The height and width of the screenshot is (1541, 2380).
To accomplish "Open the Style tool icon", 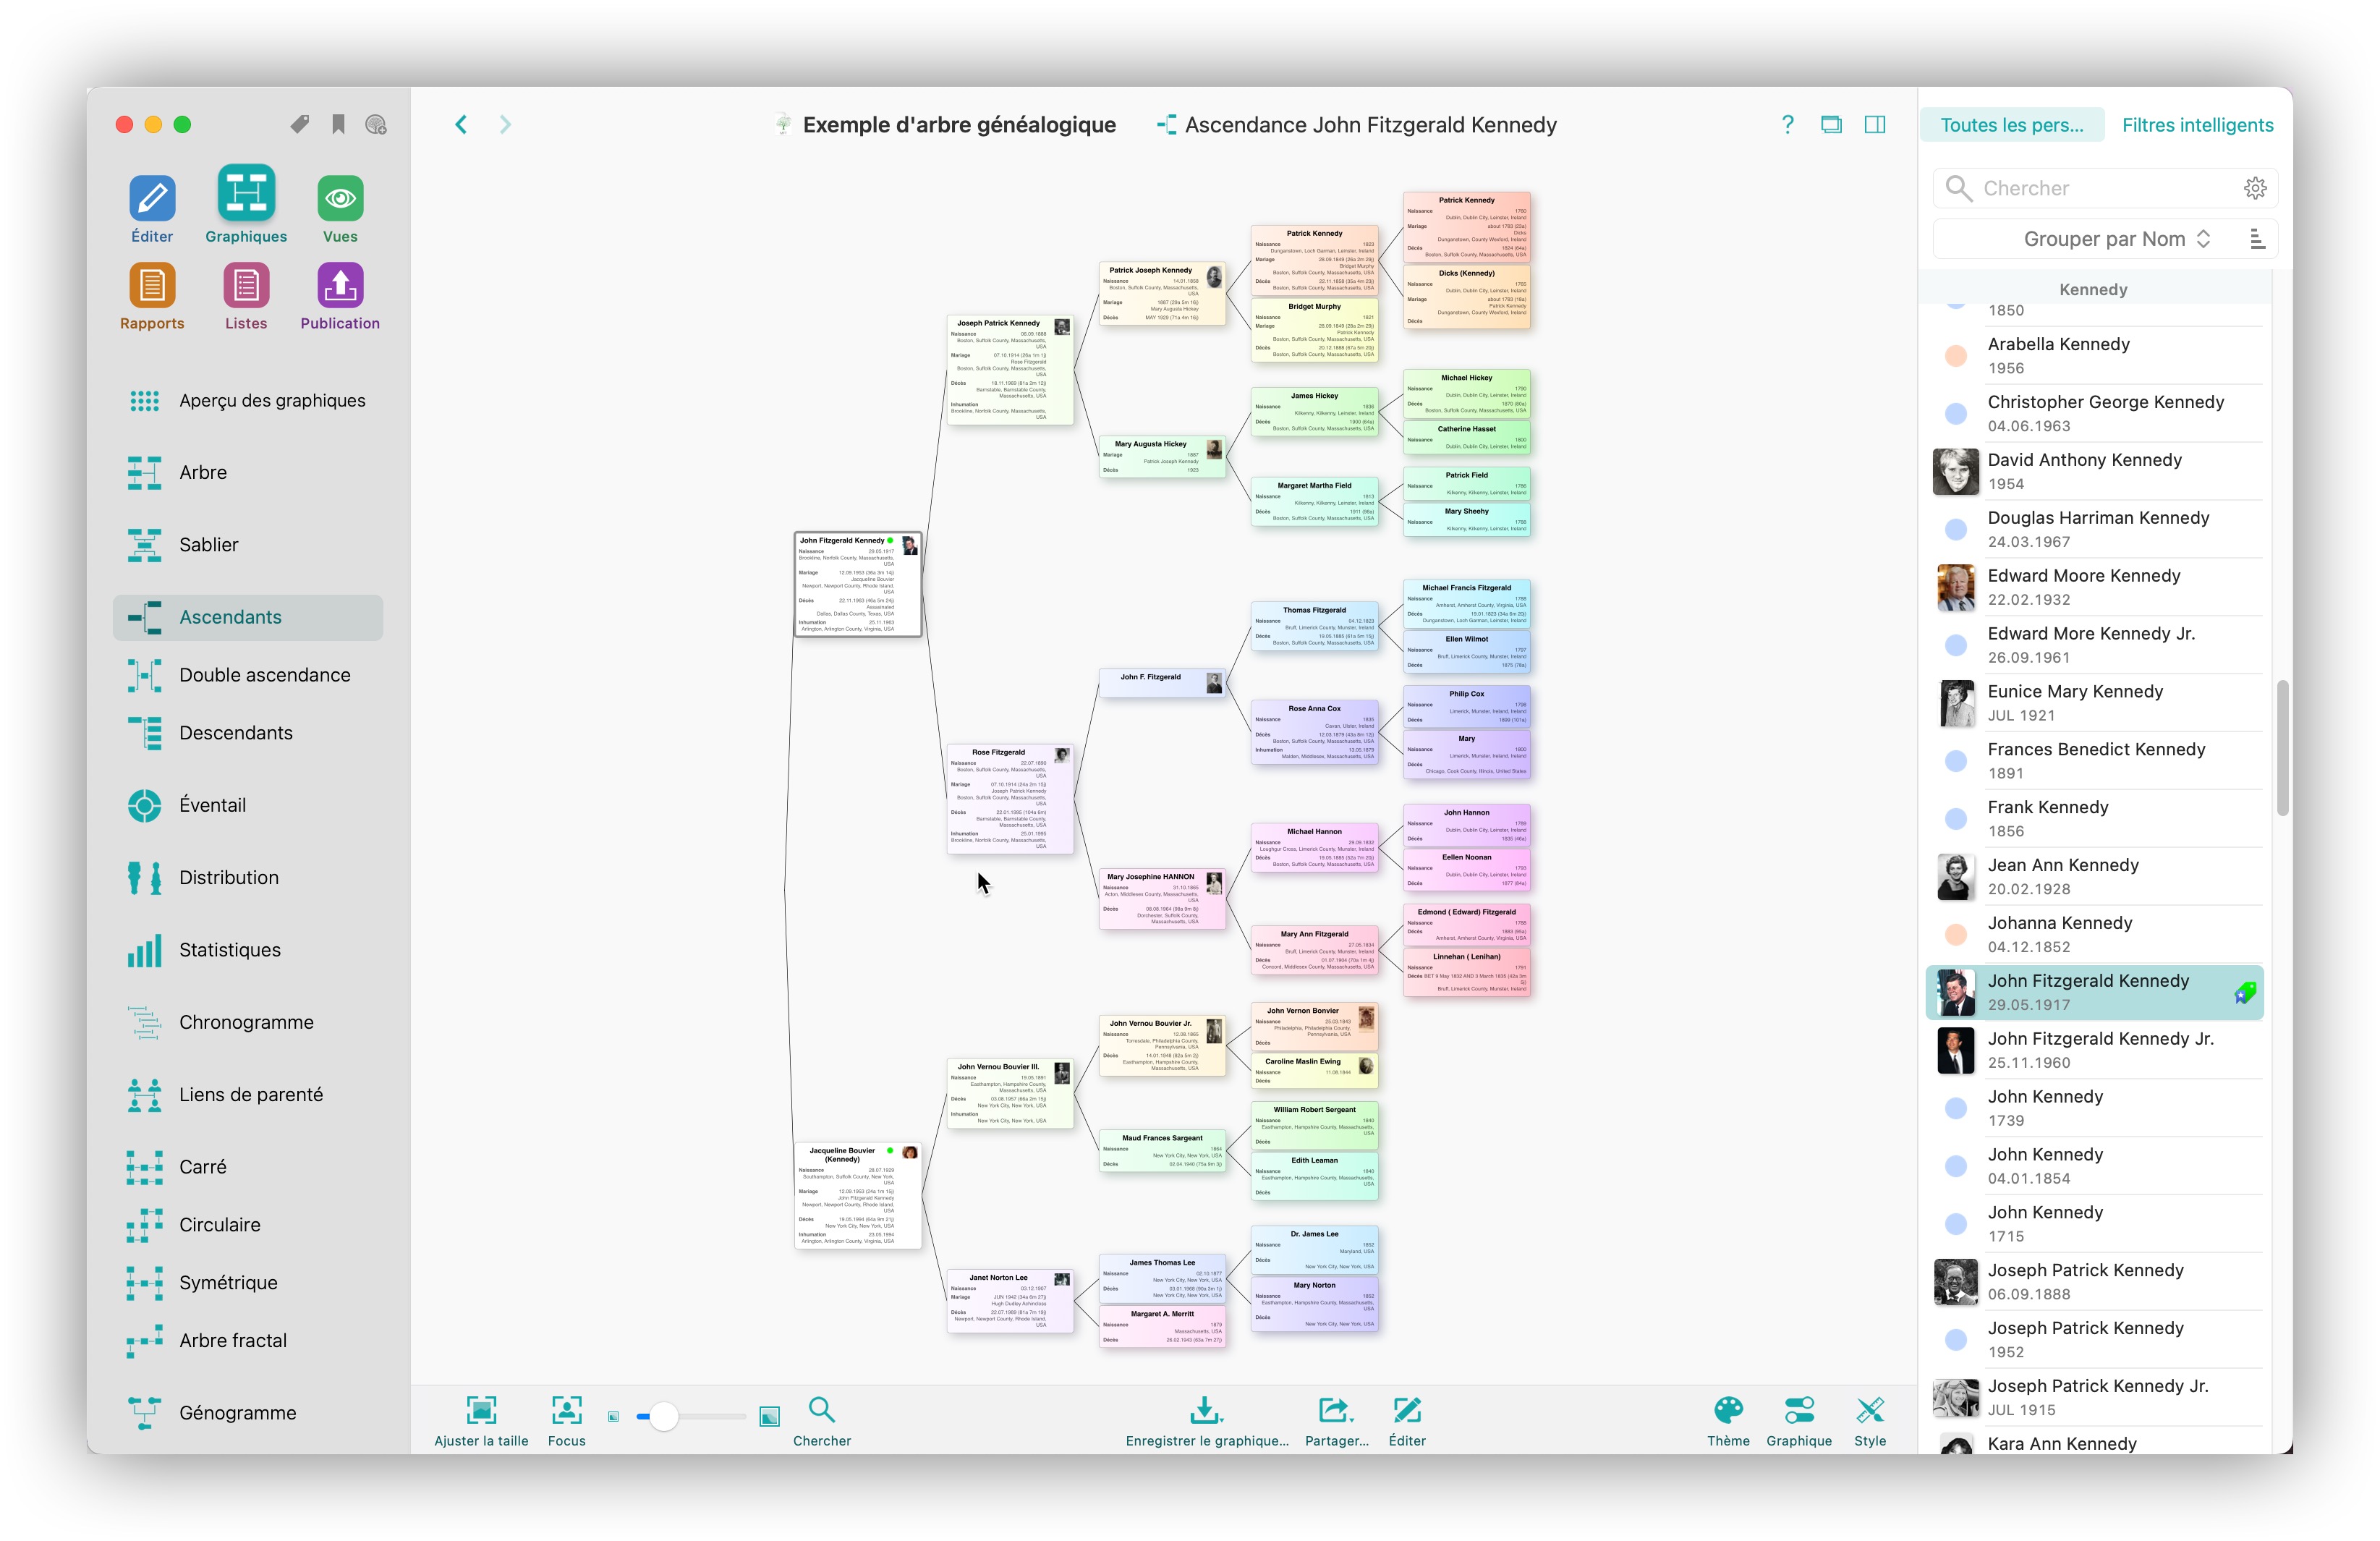I will [1869, 1410].
